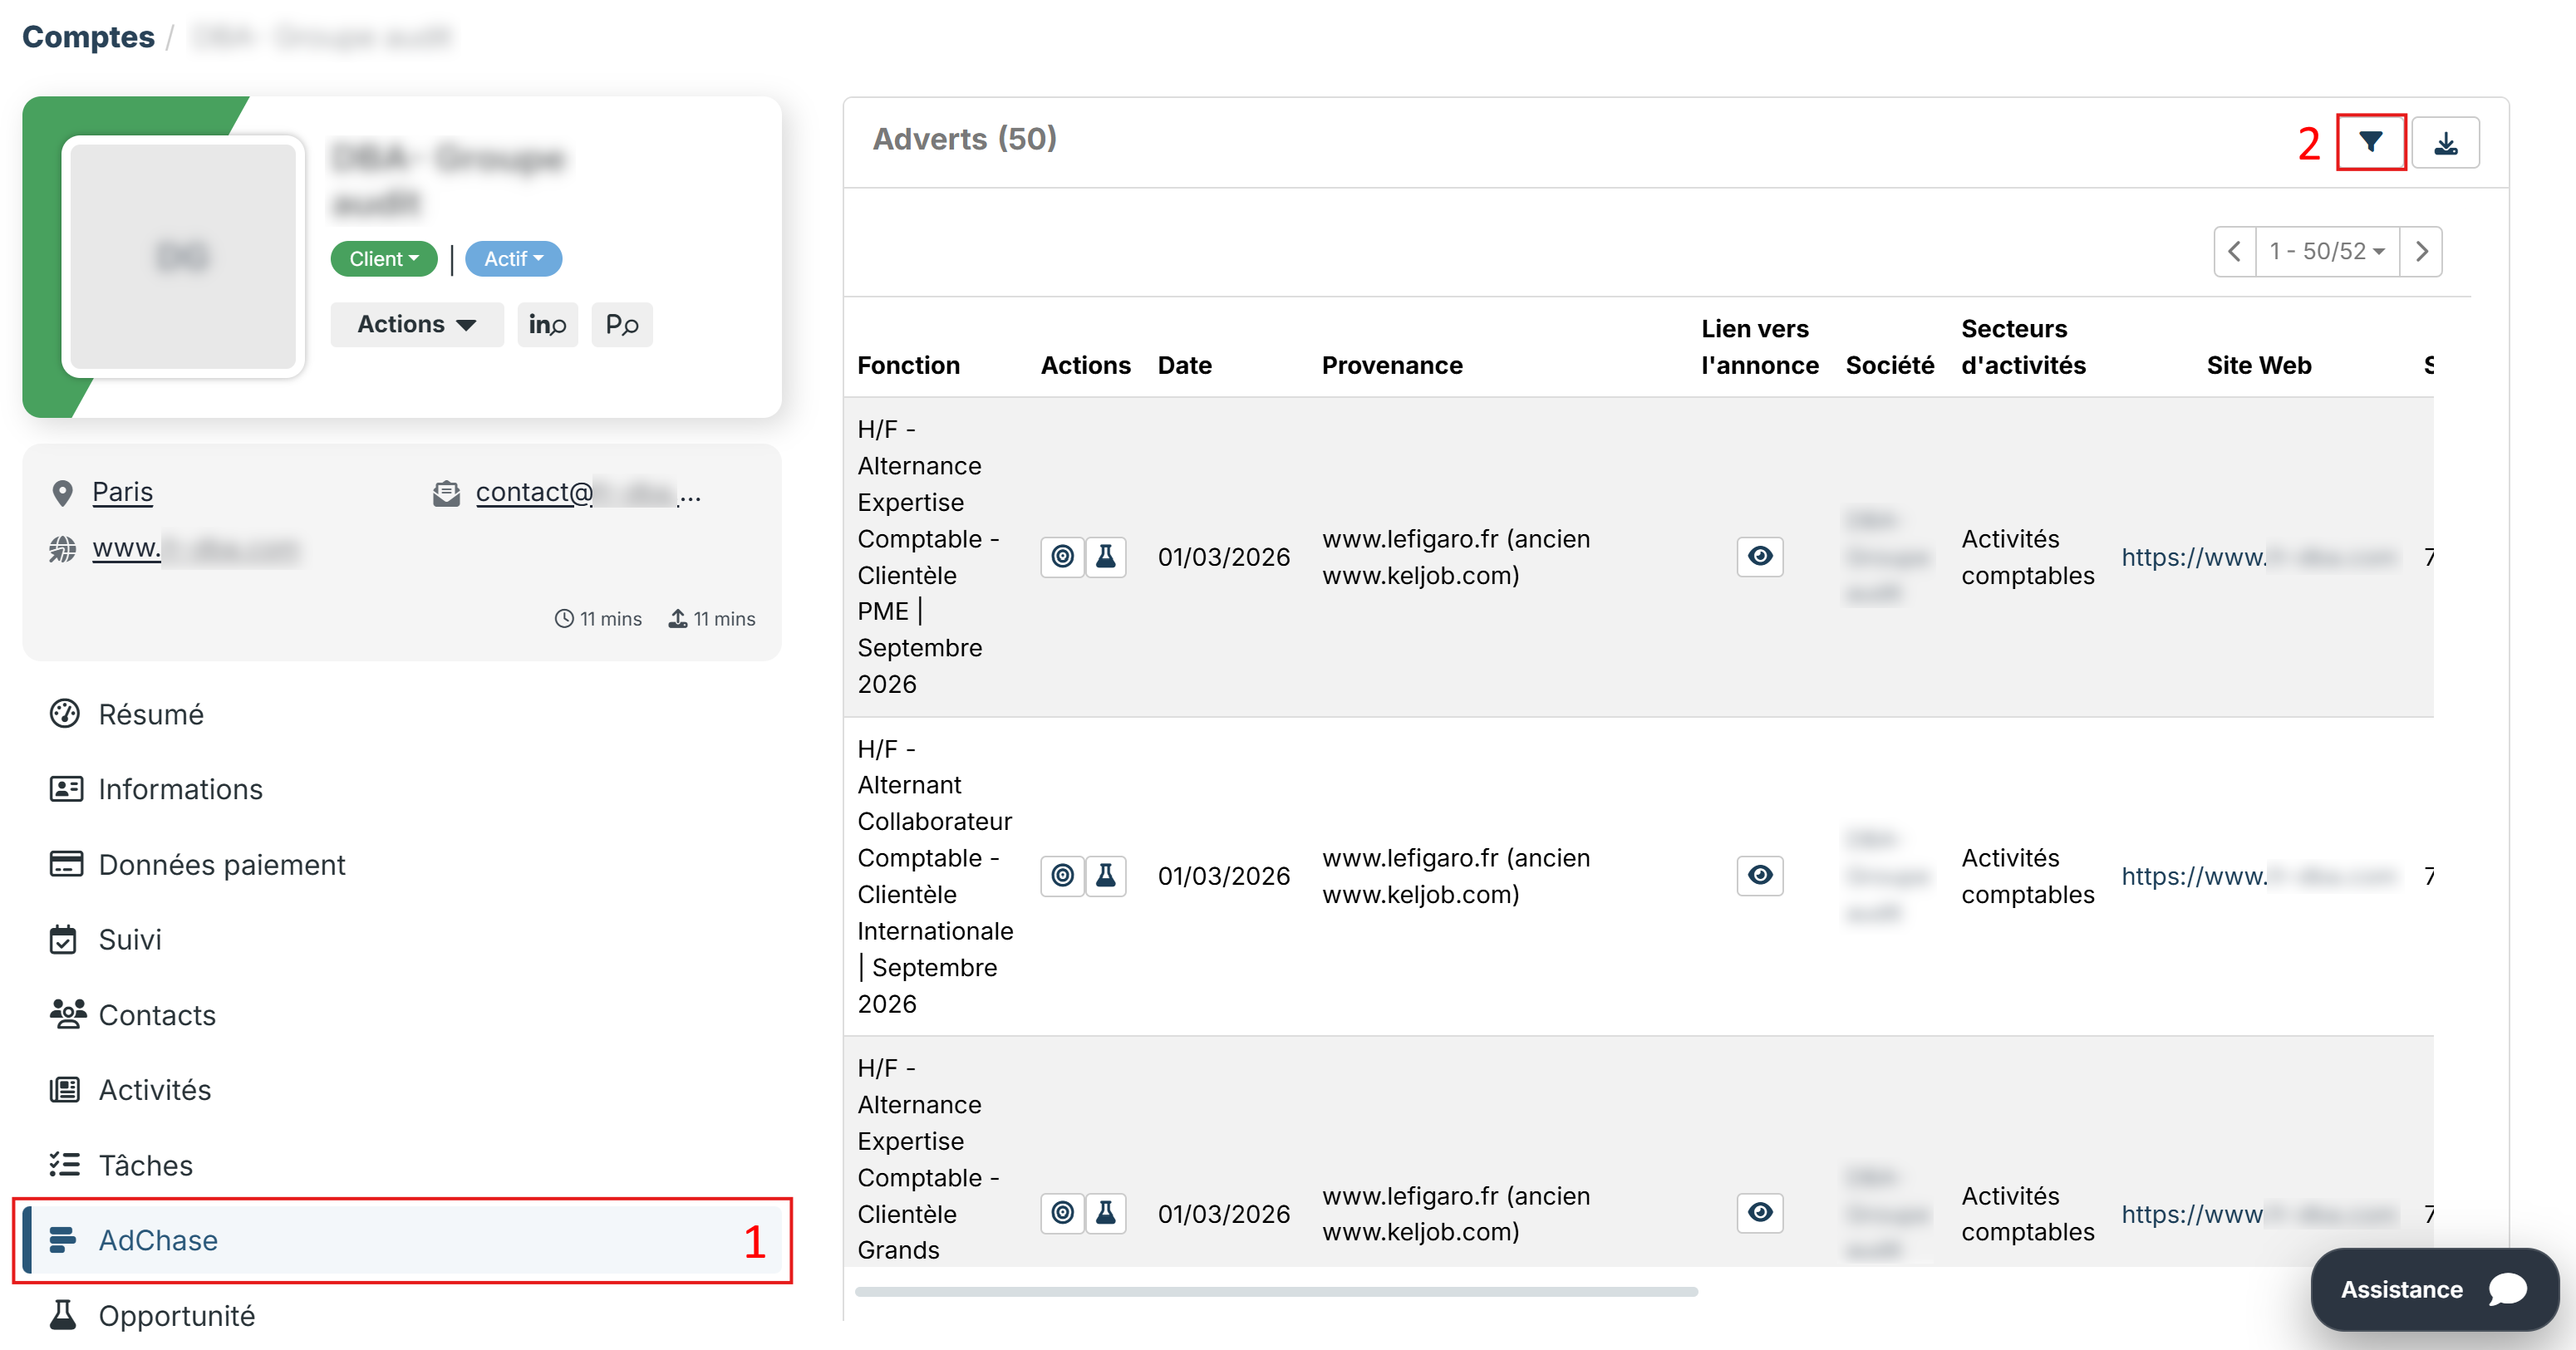Follow the Paris location link
Viewport: 2576px width, 1350px height.
122,492
